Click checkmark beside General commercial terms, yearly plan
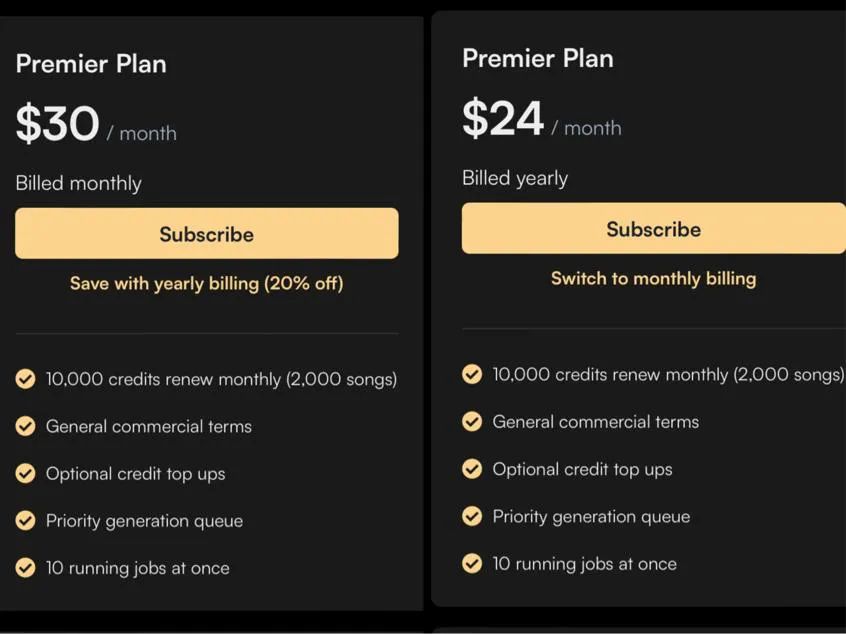The width and height of the screenshot is (846, 634). (x=472, y=421)
